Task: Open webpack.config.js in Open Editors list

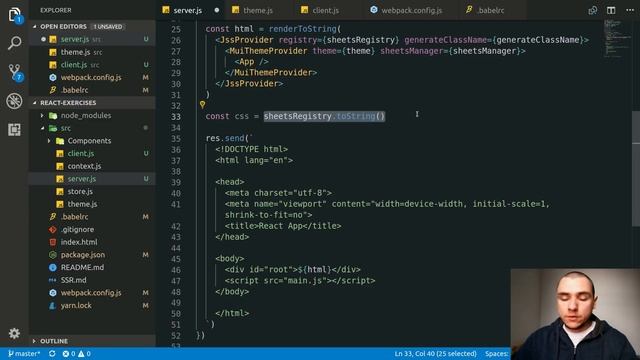Action: pyautogui.click(x=91, y=78)
